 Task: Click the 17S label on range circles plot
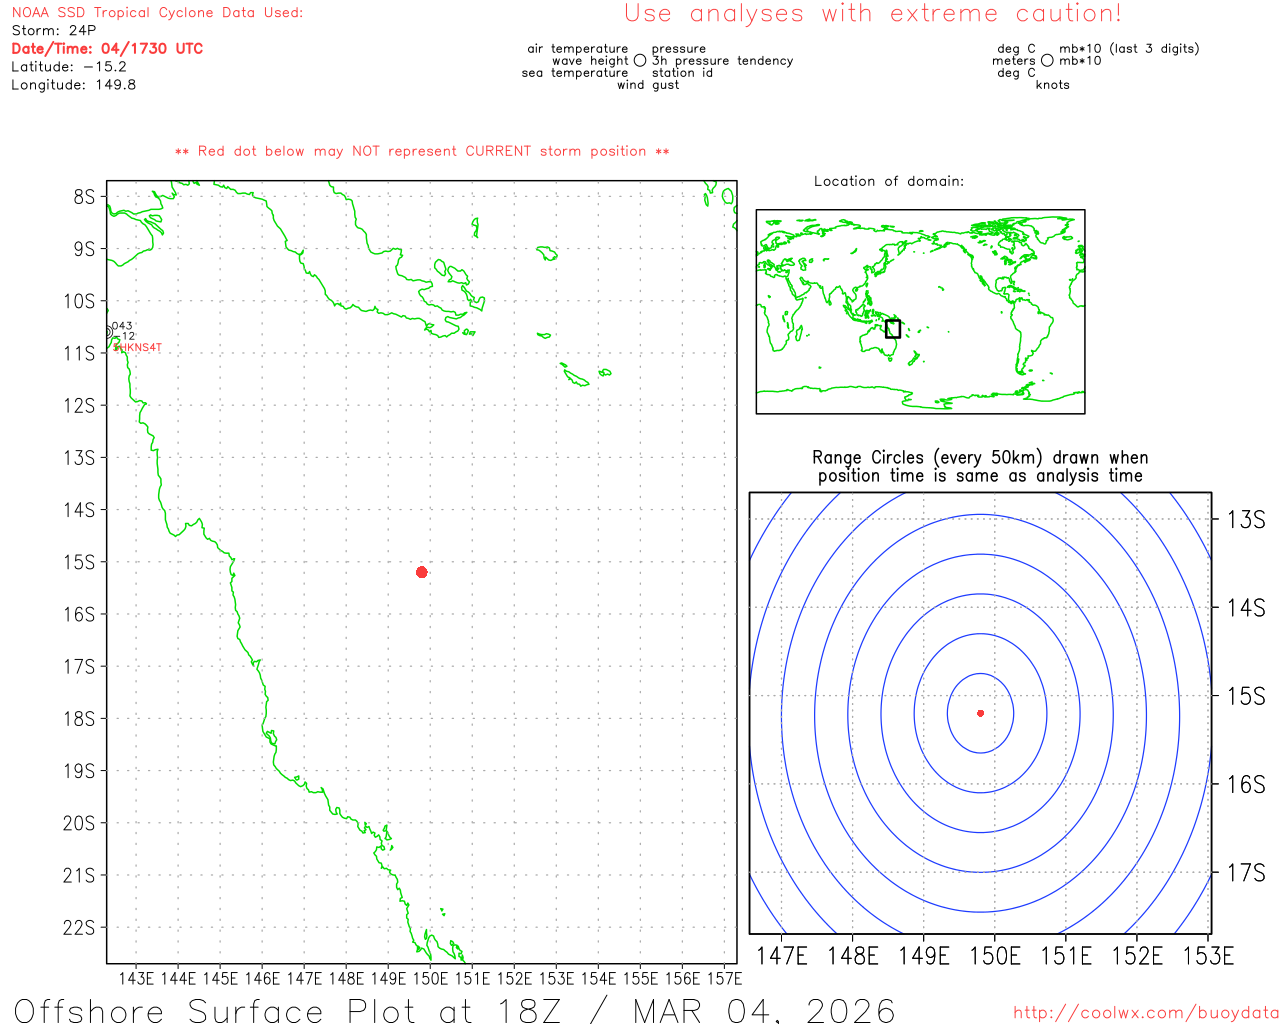(x=1246, y=872)
